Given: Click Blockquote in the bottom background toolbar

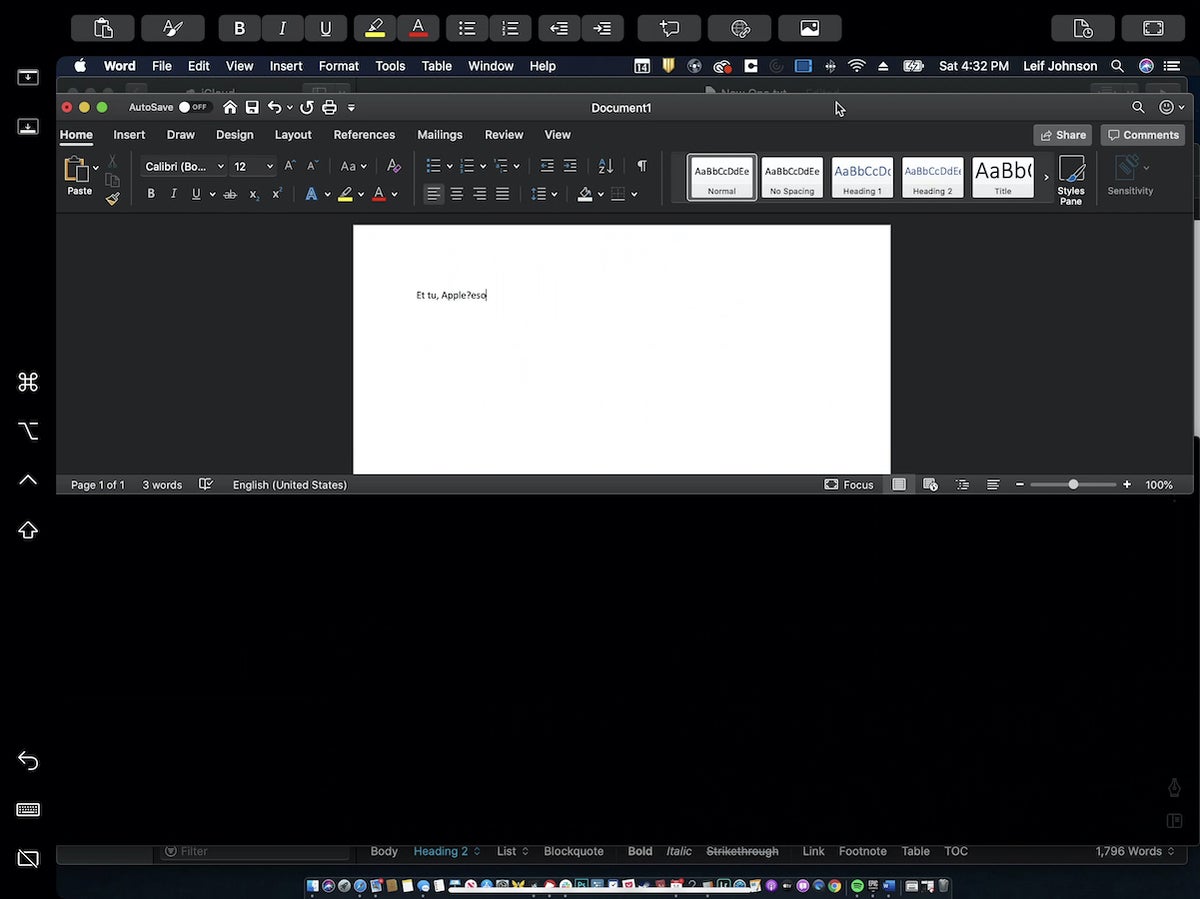Looking at the screenshot, I should point(574,851).
